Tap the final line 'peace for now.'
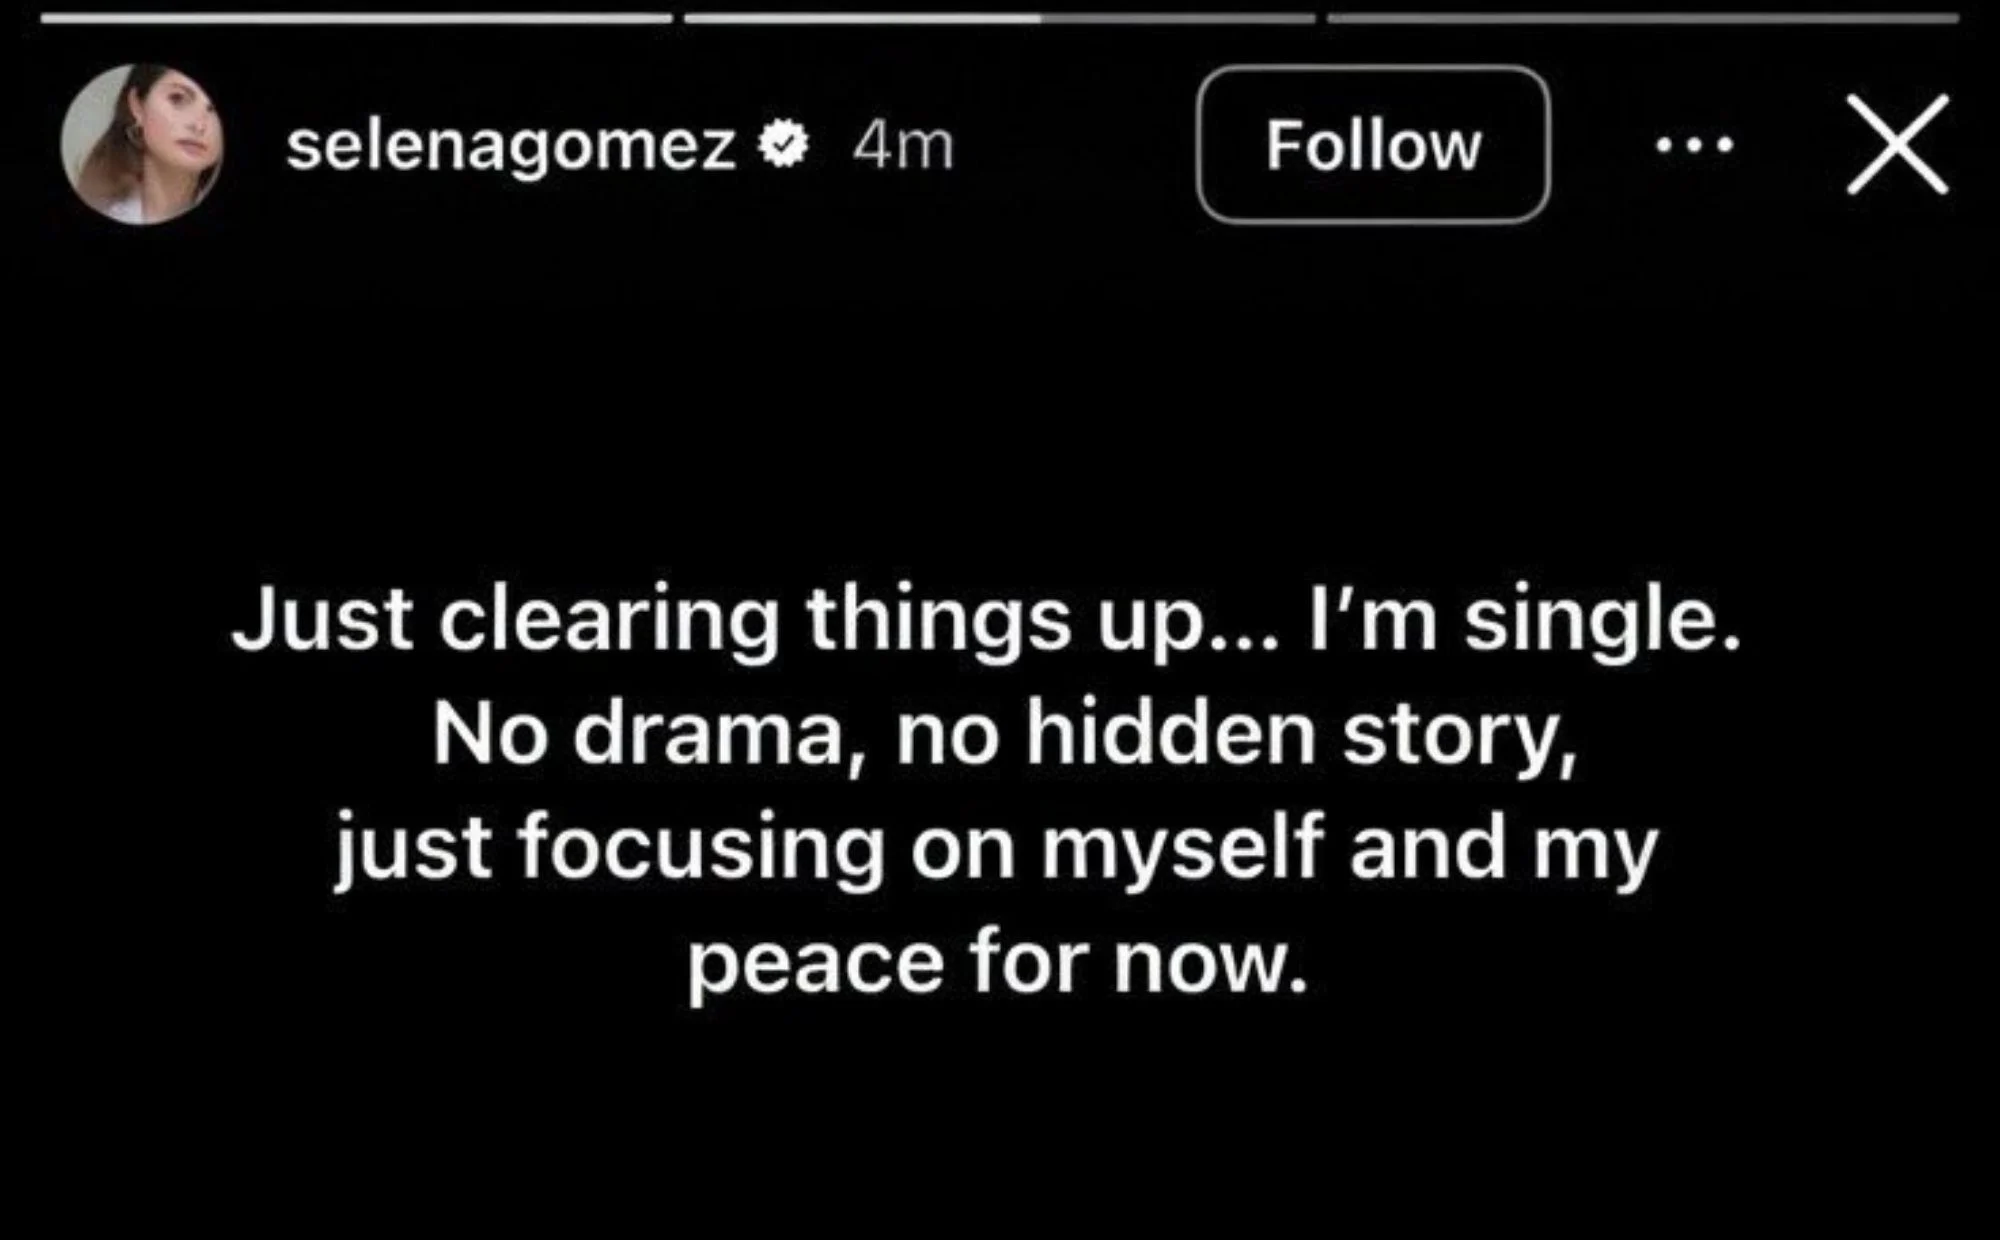Screen dimensions: 2000x1240 pos(997,963)
